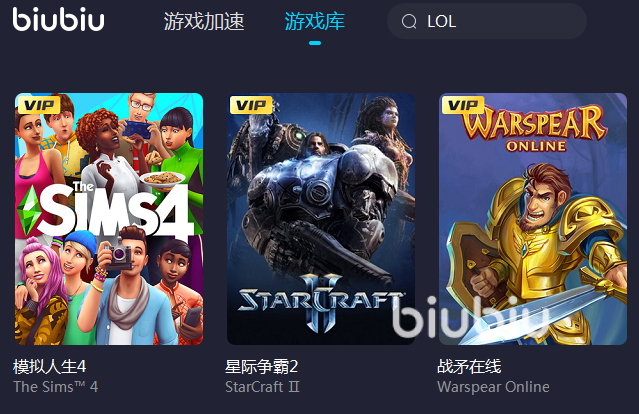Click the StarCraft II logo on cover art
The width and height of the screenshot is (639, 414).
pos(320,302)
